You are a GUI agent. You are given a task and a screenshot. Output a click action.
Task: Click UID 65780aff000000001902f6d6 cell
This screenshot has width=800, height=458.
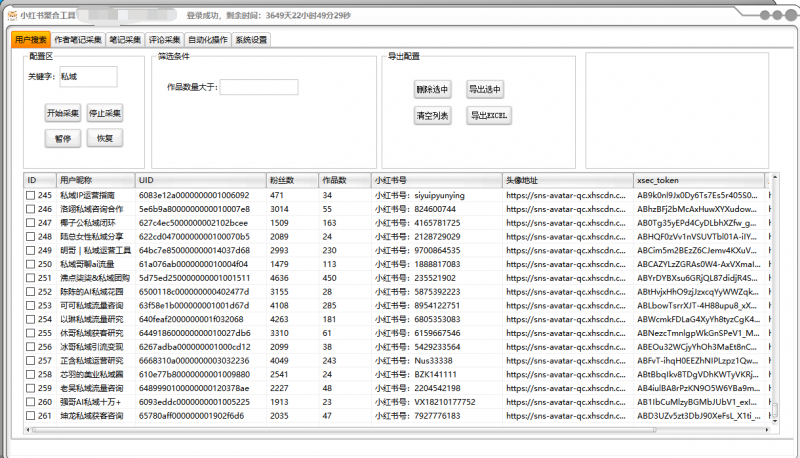[x=191, y=416]
